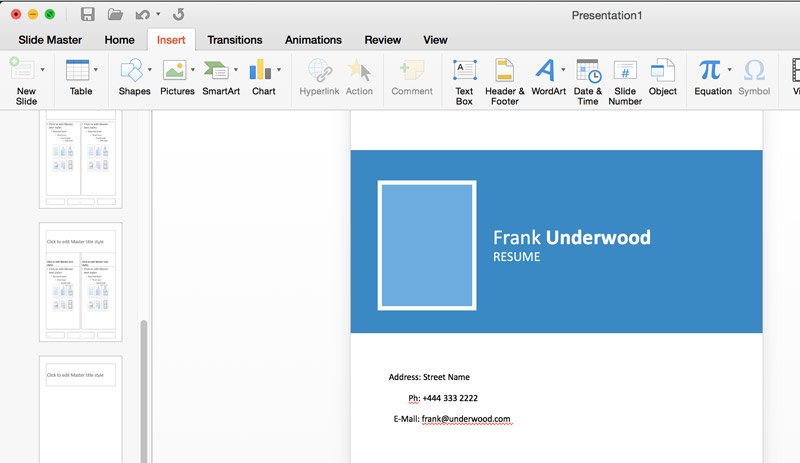Screen dimensions: 800x463
Task: Insert Date & Time
Action: pos(587,80)
